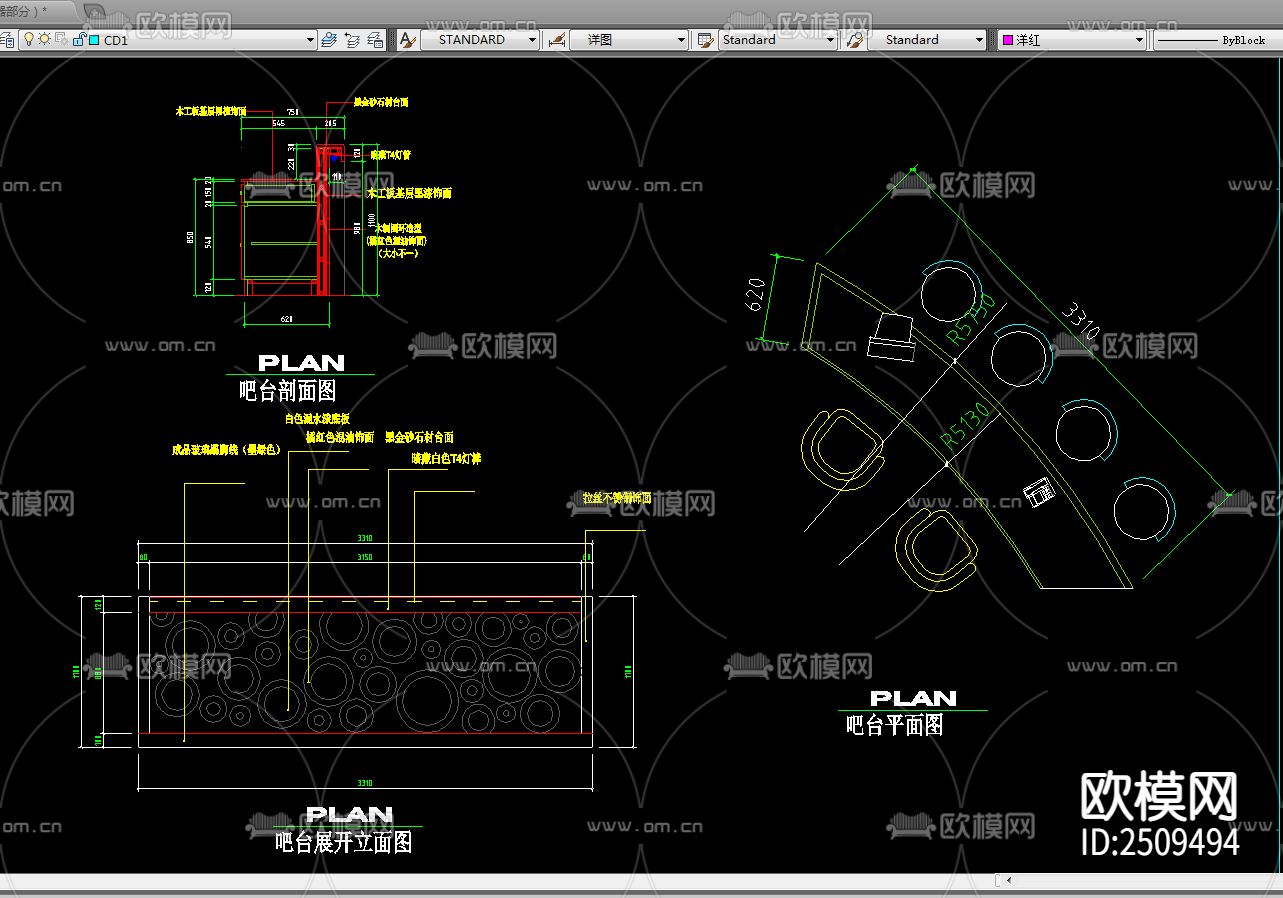Select the 620 dimension text in plan view

[756, 296]
